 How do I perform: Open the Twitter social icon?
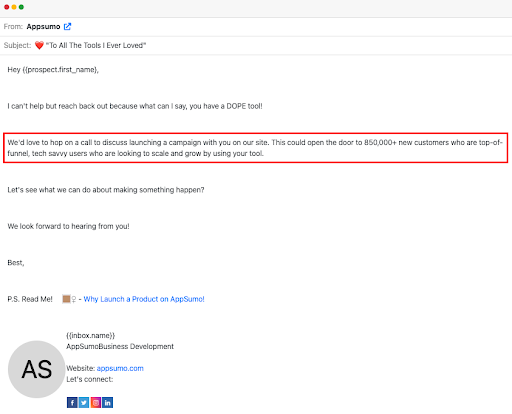tap(84, 402)
